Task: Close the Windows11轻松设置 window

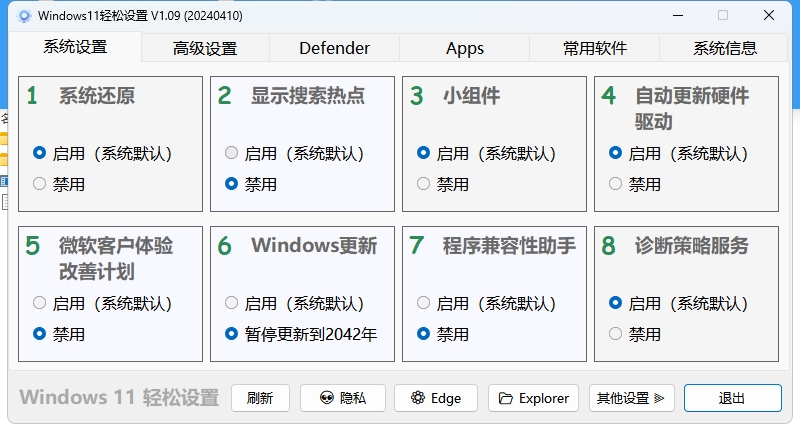Action: (769, 15)
